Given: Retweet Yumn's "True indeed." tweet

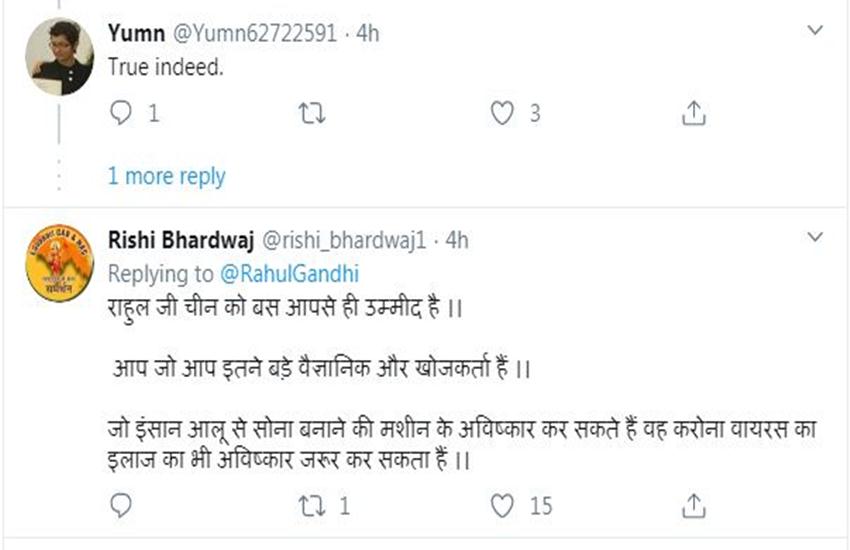Looking at the screenshot, I should 312,114.
